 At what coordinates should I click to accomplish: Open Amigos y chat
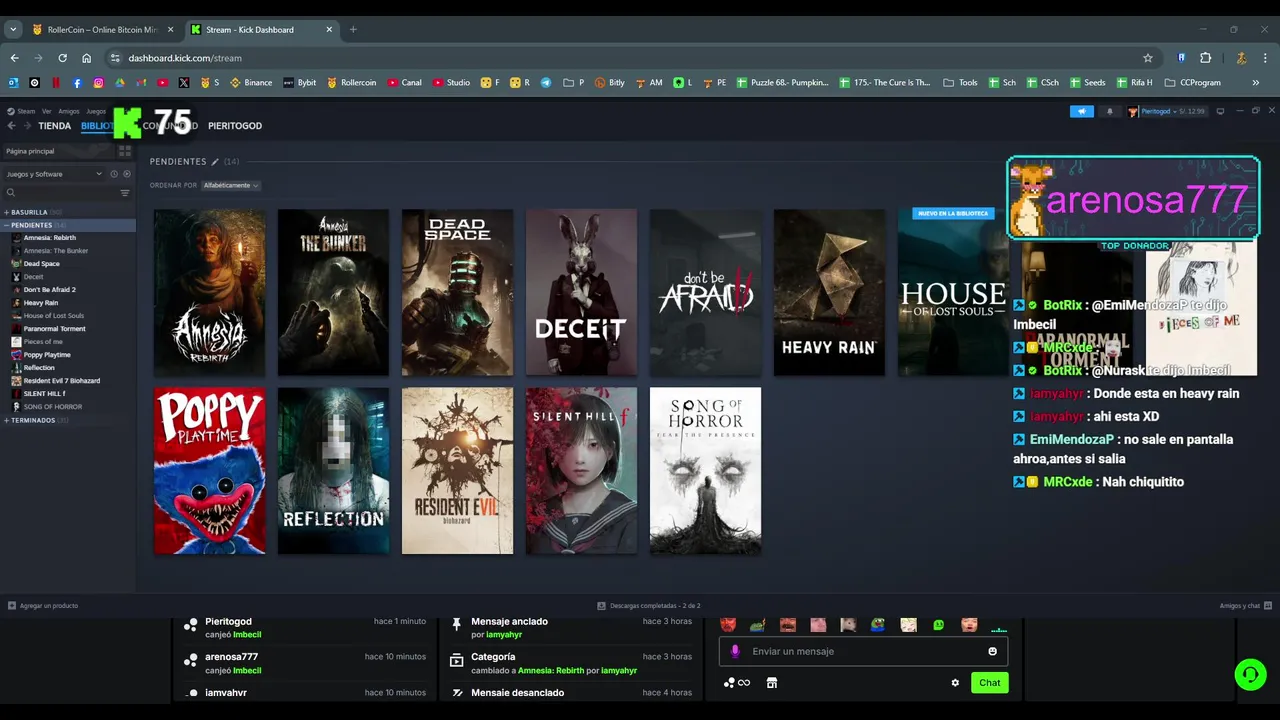coord(1245,606)
